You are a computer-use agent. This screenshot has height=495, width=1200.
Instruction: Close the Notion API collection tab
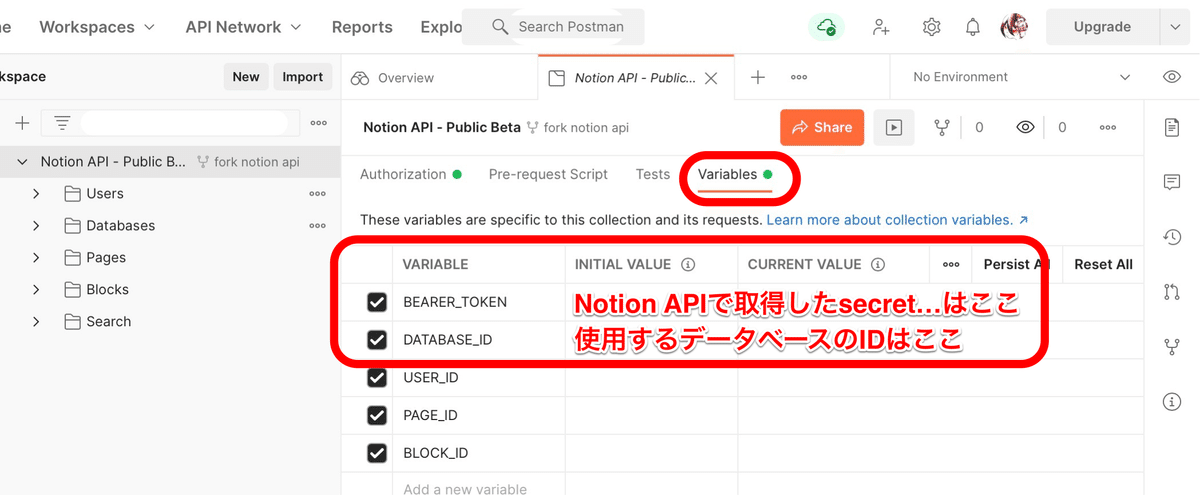pos(711,78)
